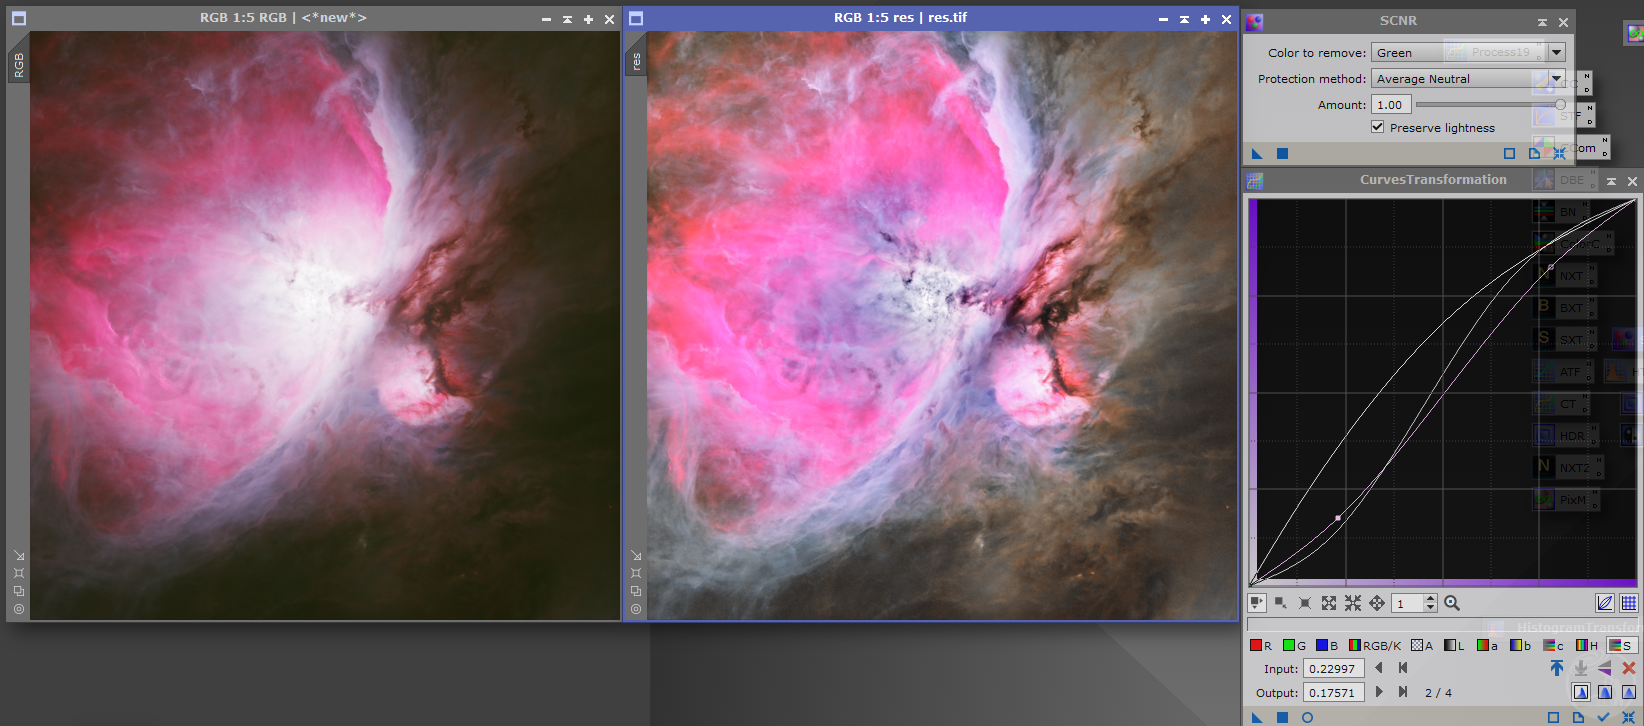1644x726 pixels.
Task: Select the next curve point arrow
Action: click(1379, 692)
